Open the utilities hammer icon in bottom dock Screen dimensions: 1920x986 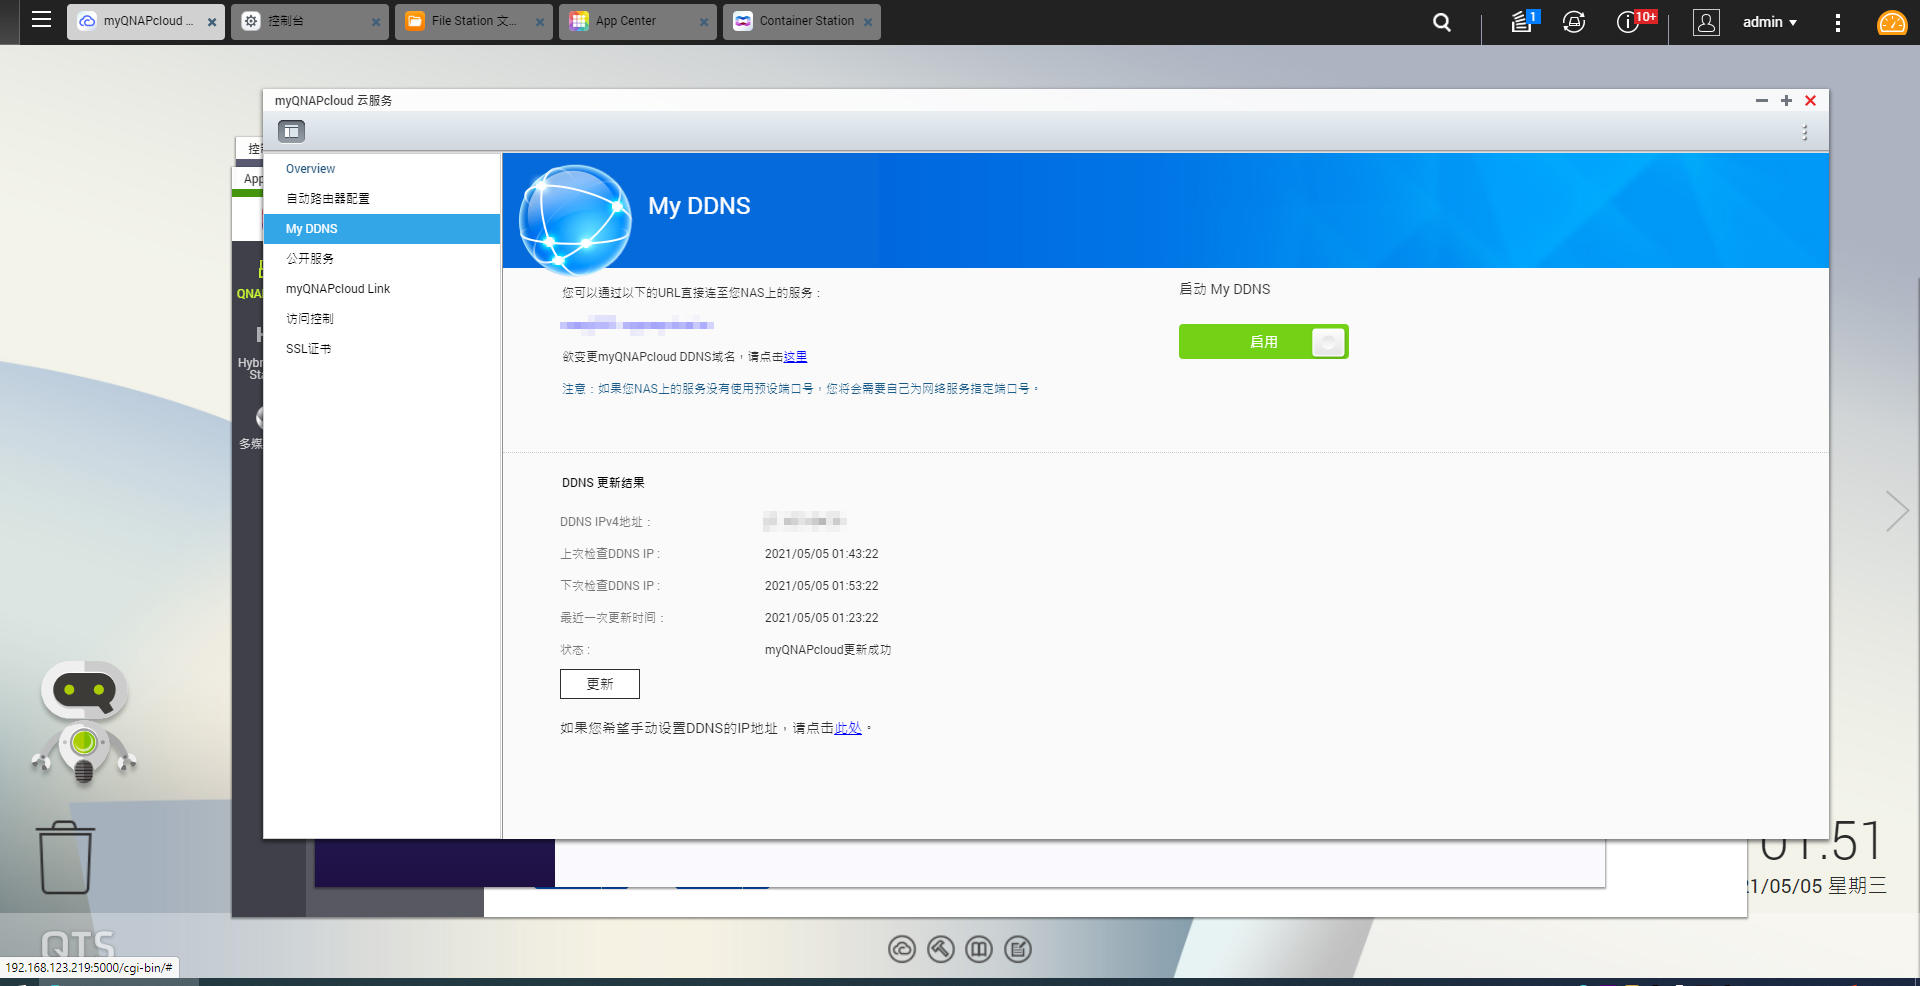coord(940,949)
